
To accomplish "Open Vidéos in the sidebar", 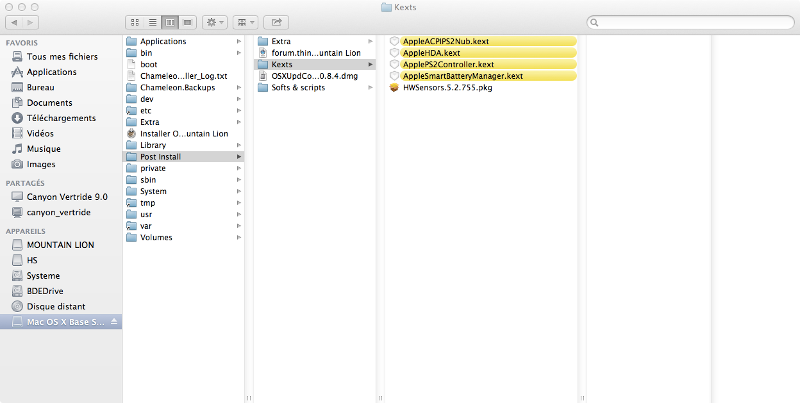I will point(61,133).
